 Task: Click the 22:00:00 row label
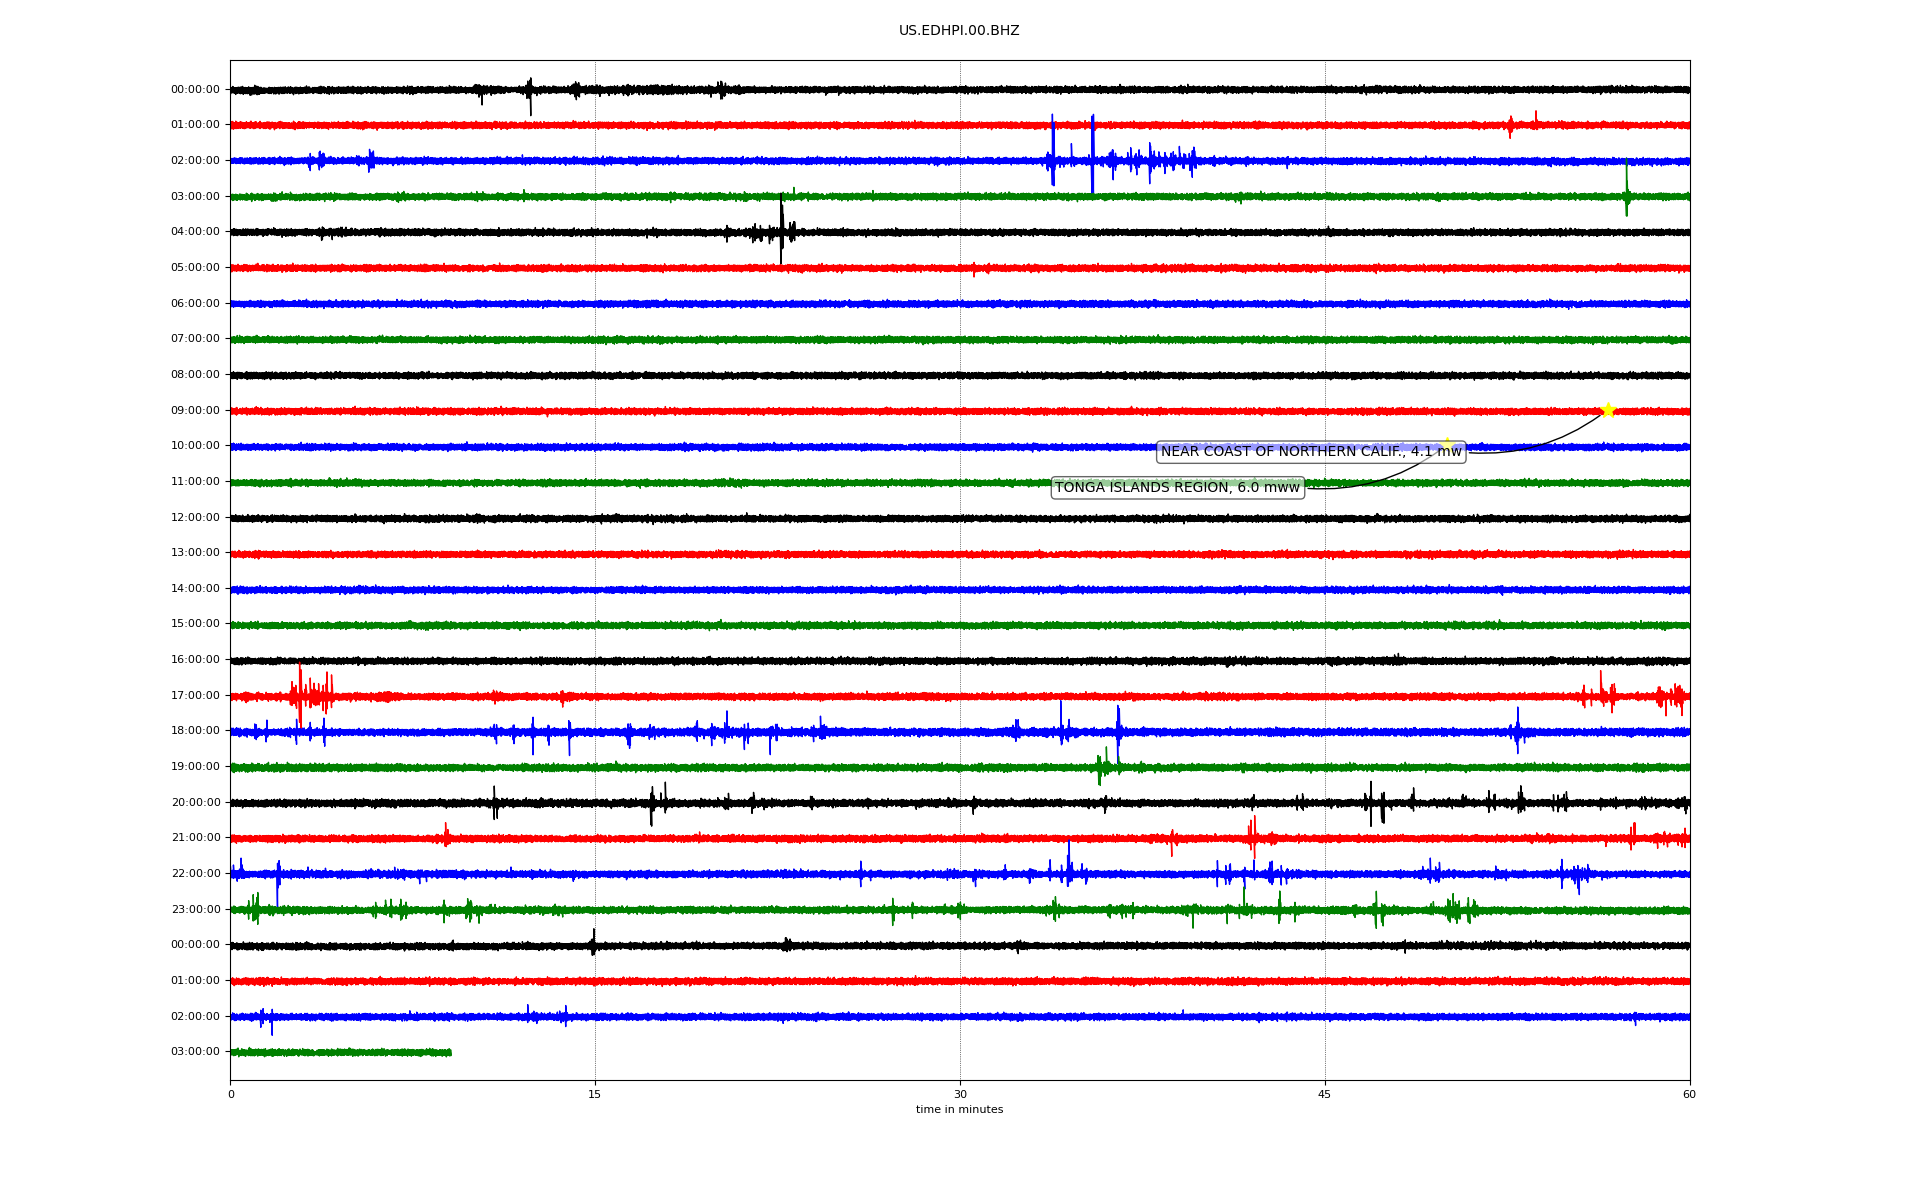pyautogui.click(x=195, y=874)
